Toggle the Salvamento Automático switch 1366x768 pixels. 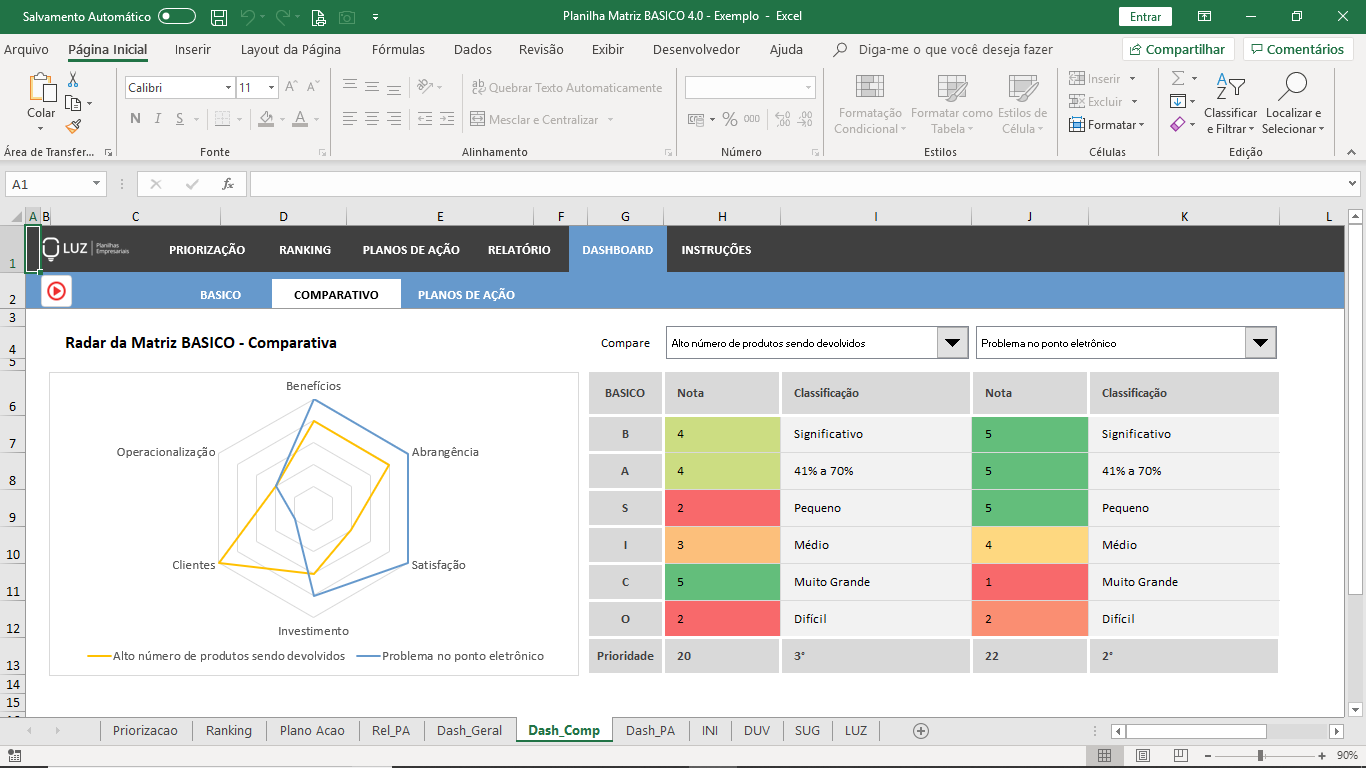(x=177, y=17)
